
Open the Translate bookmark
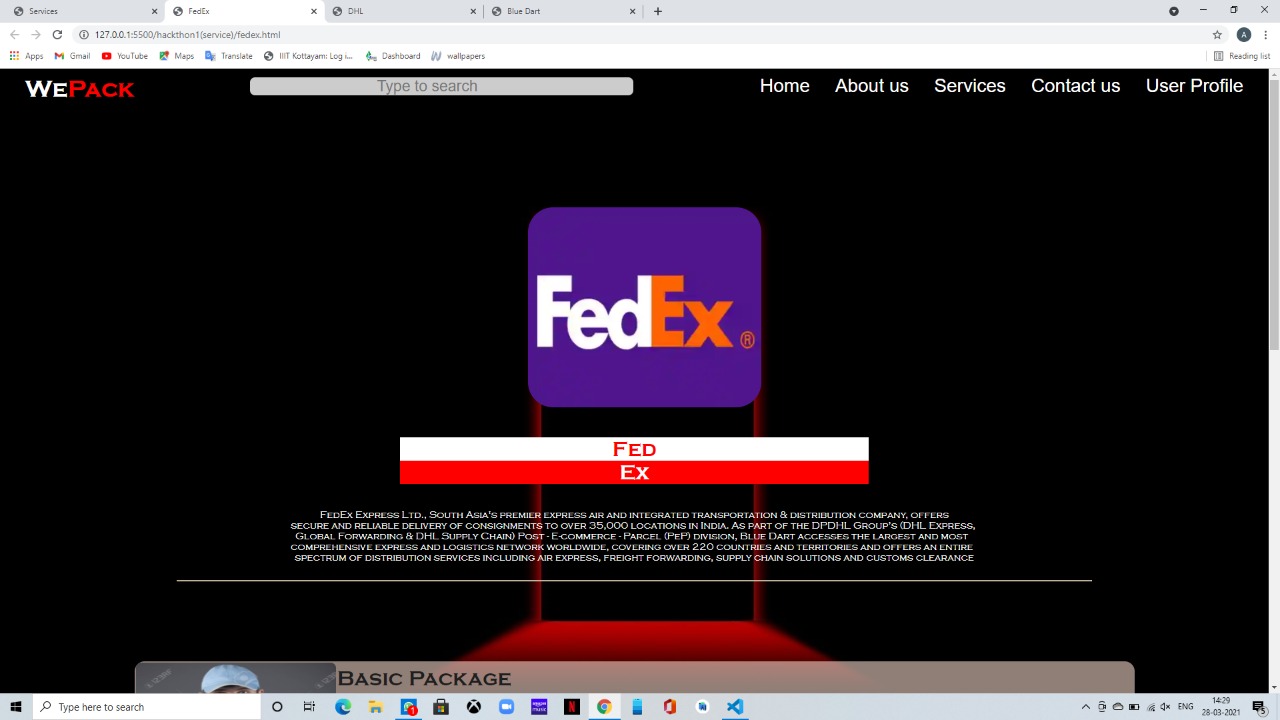tap(229, 56)
